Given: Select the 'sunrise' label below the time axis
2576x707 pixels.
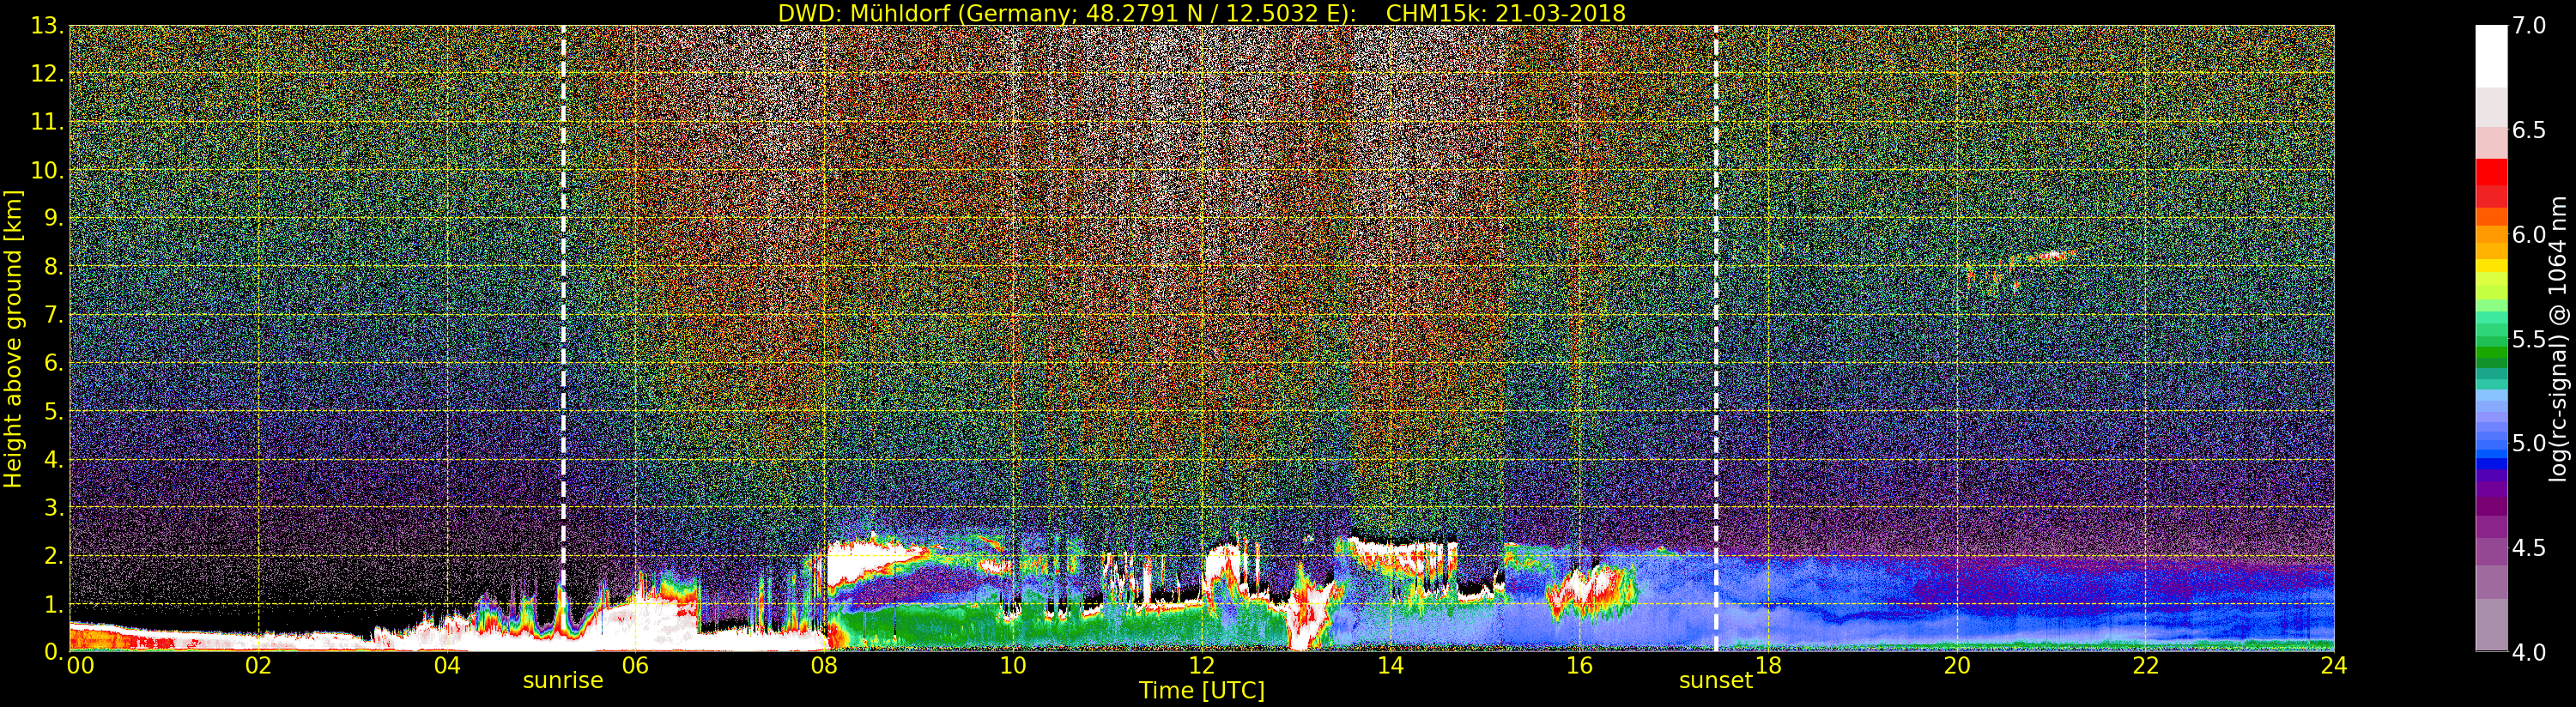Looking at the screenshot, I should (x=563, y=681).
